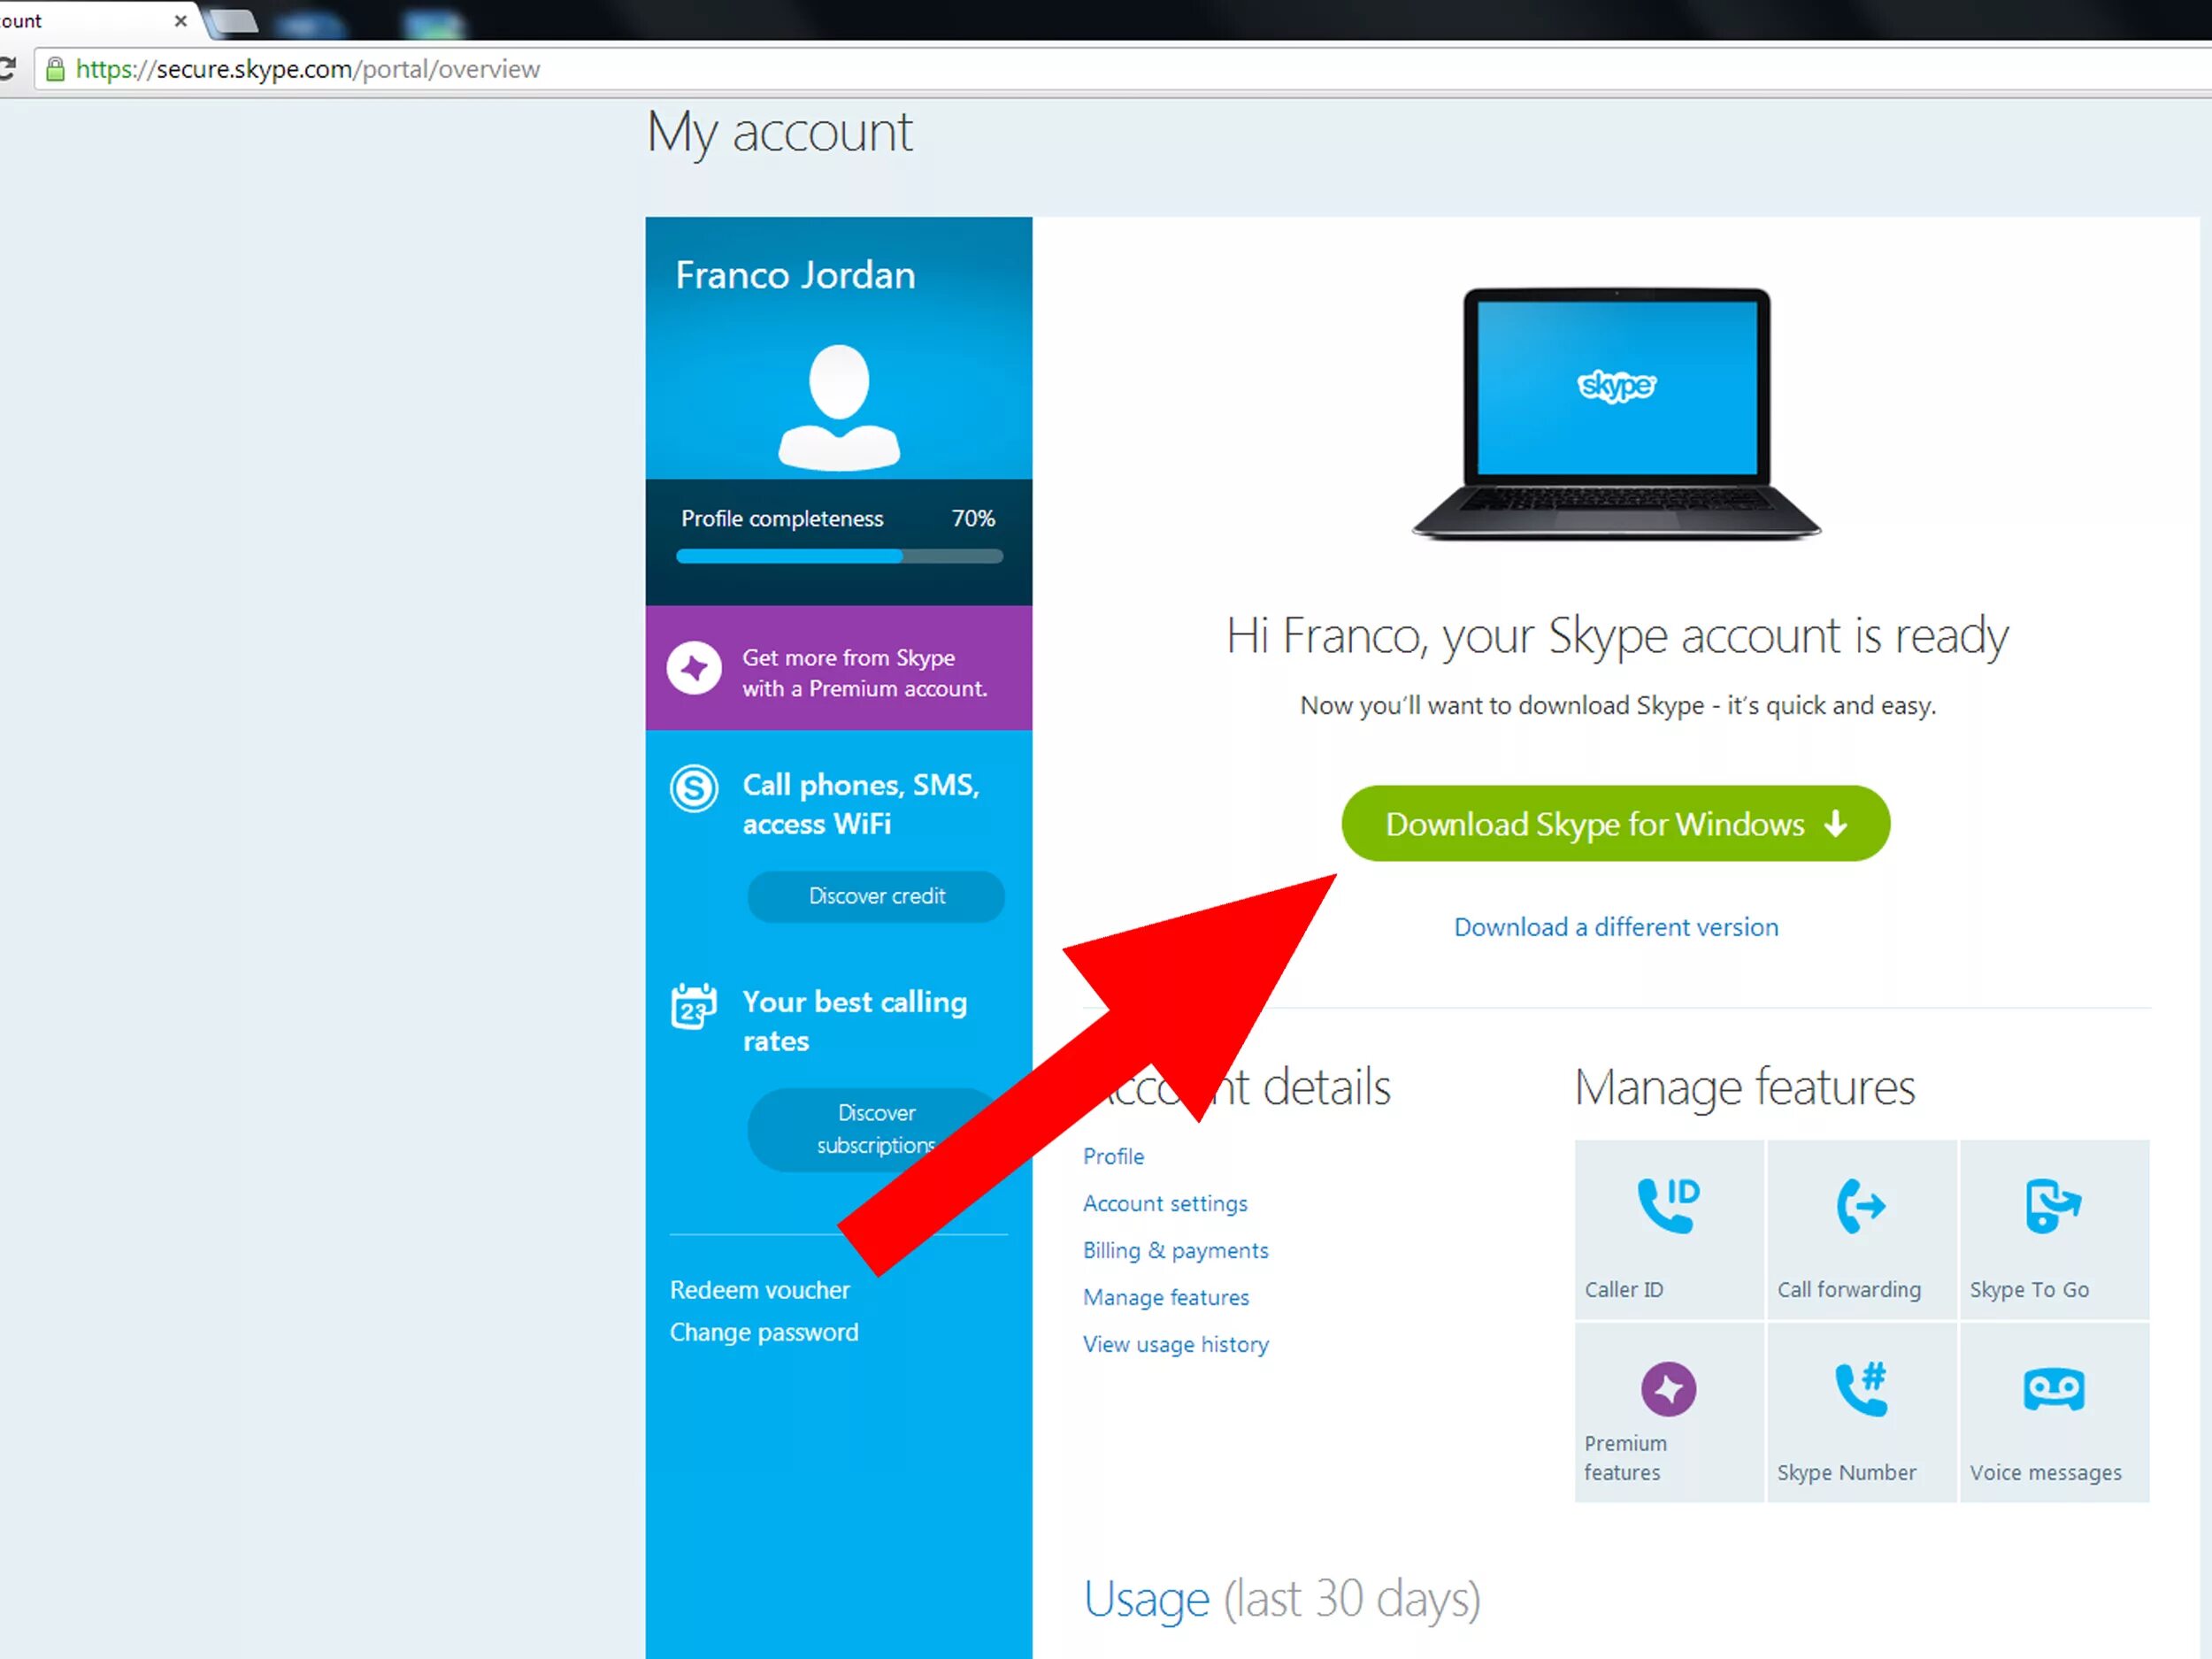The image size is (2212, 1659).
Task: Click the Caller ID phone icon
Action: [x=1668, y=1205]
